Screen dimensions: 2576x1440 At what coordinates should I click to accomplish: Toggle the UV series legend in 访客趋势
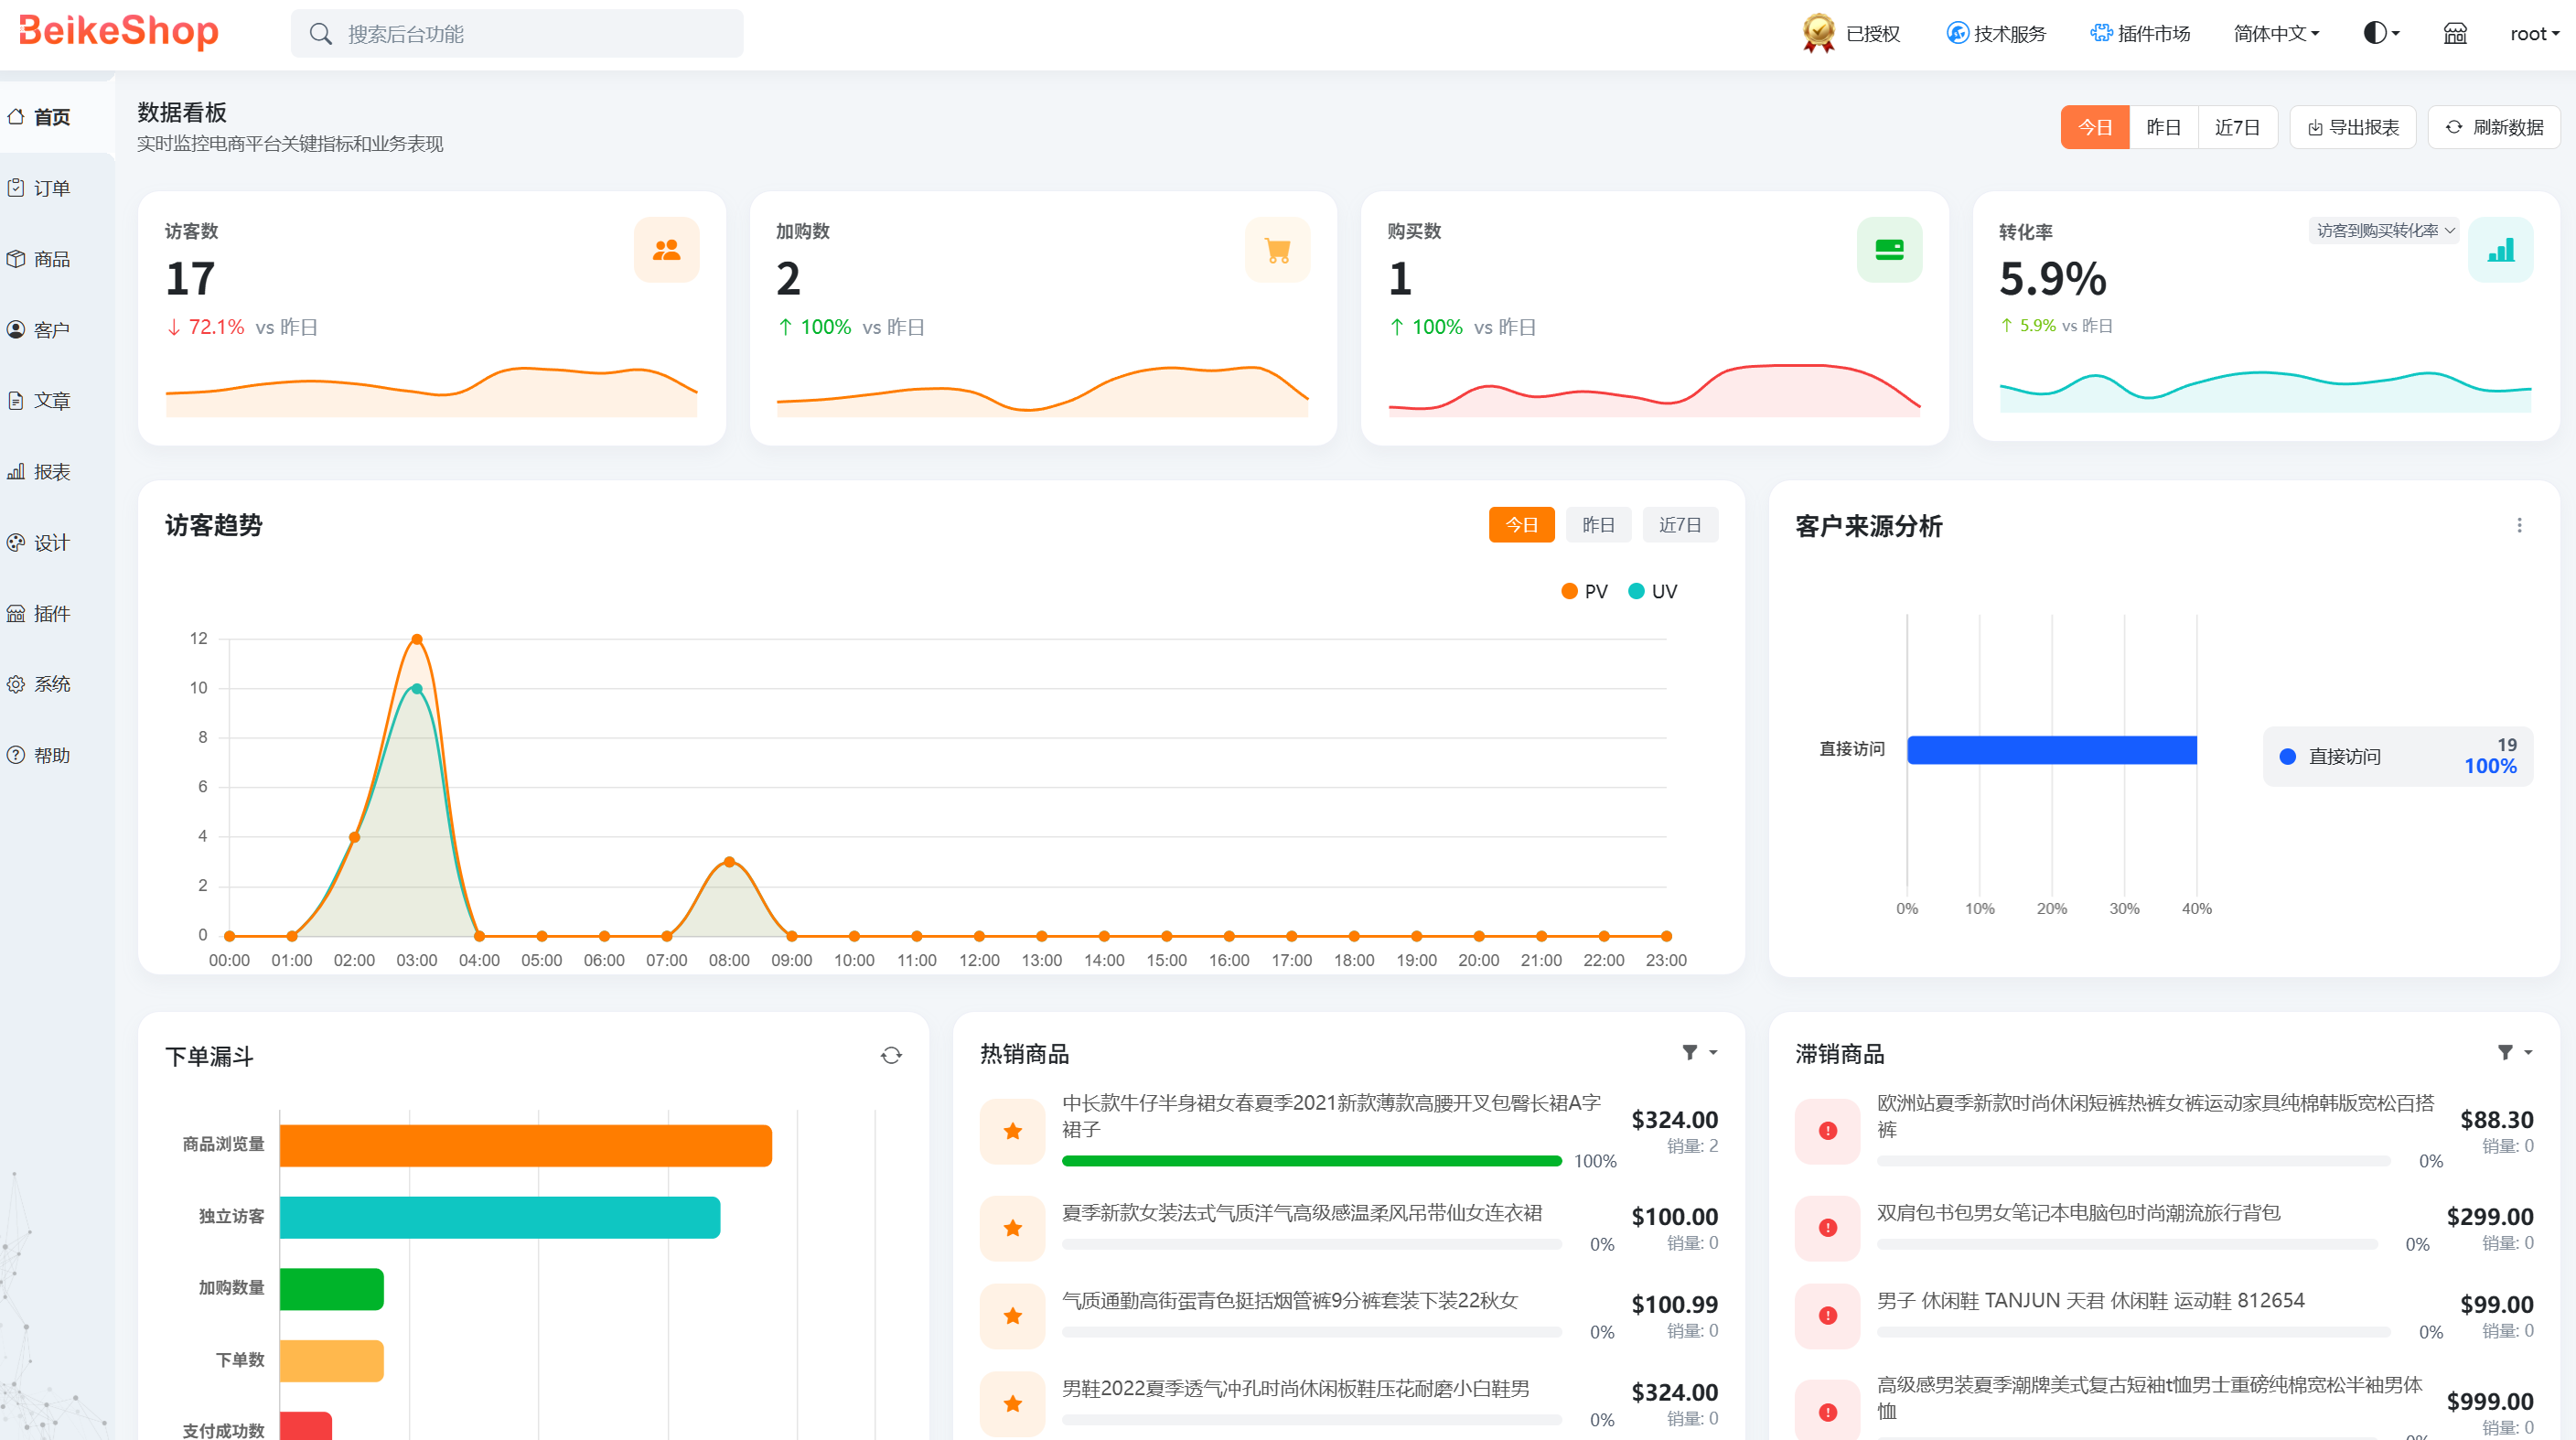point(1652,591)
